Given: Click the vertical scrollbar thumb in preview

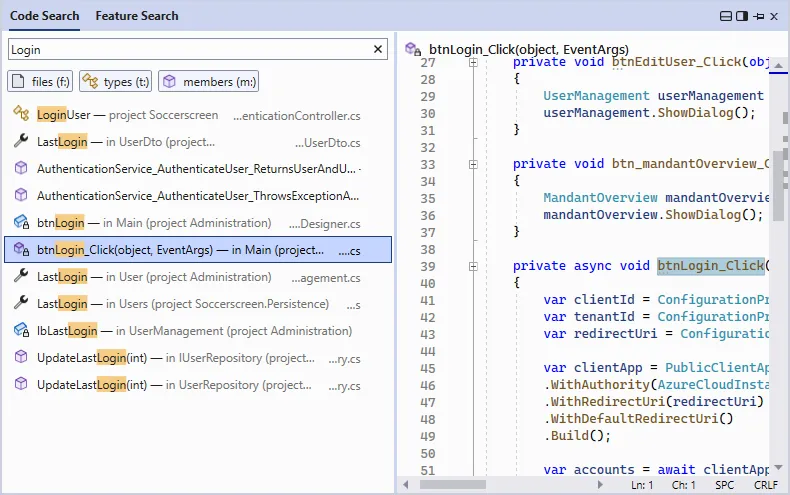Looking at the screenshot, I should coord(778,185).
